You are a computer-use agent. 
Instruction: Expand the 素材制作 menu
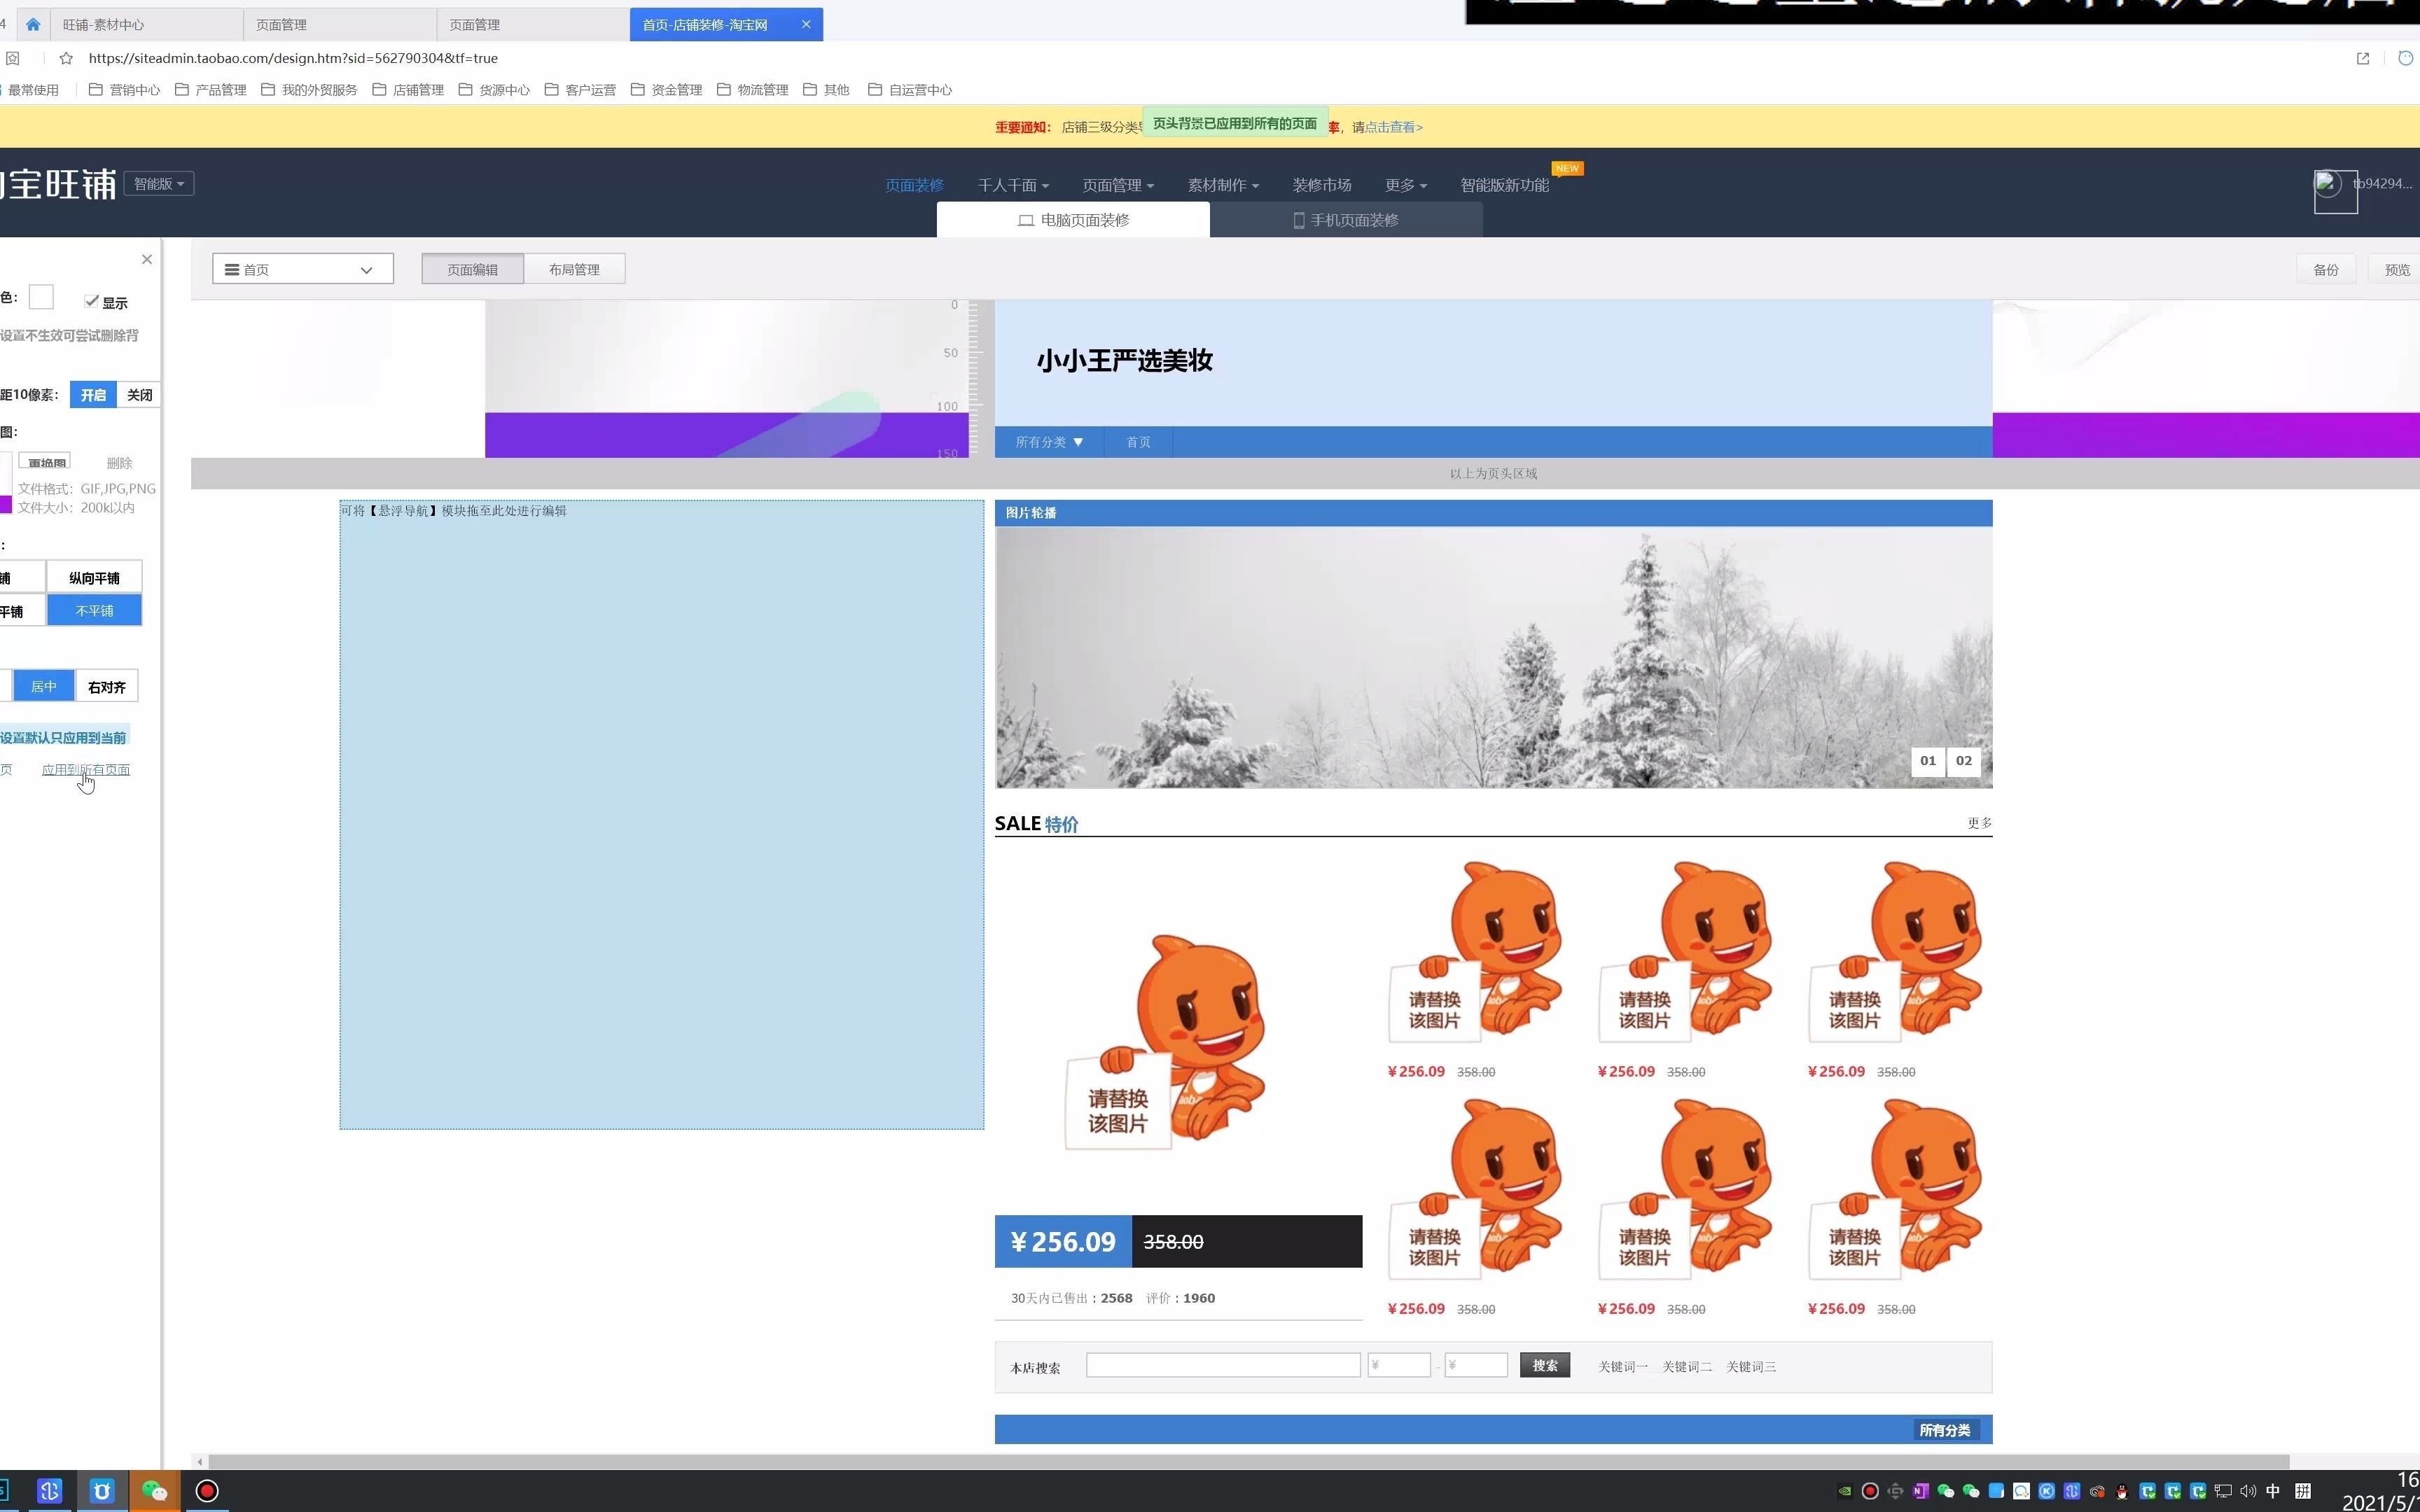coord(1223,185)
